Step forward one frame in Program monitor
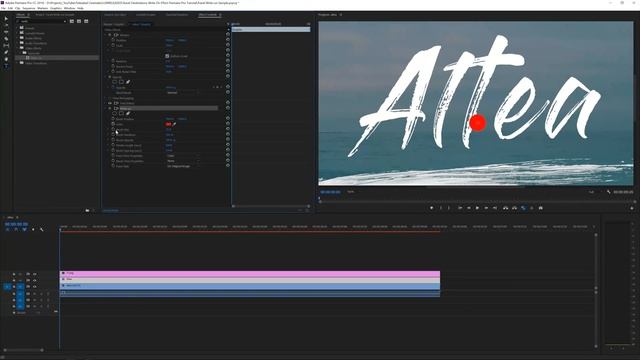Screen dimensions: 640x360 [x=486, y=208]
